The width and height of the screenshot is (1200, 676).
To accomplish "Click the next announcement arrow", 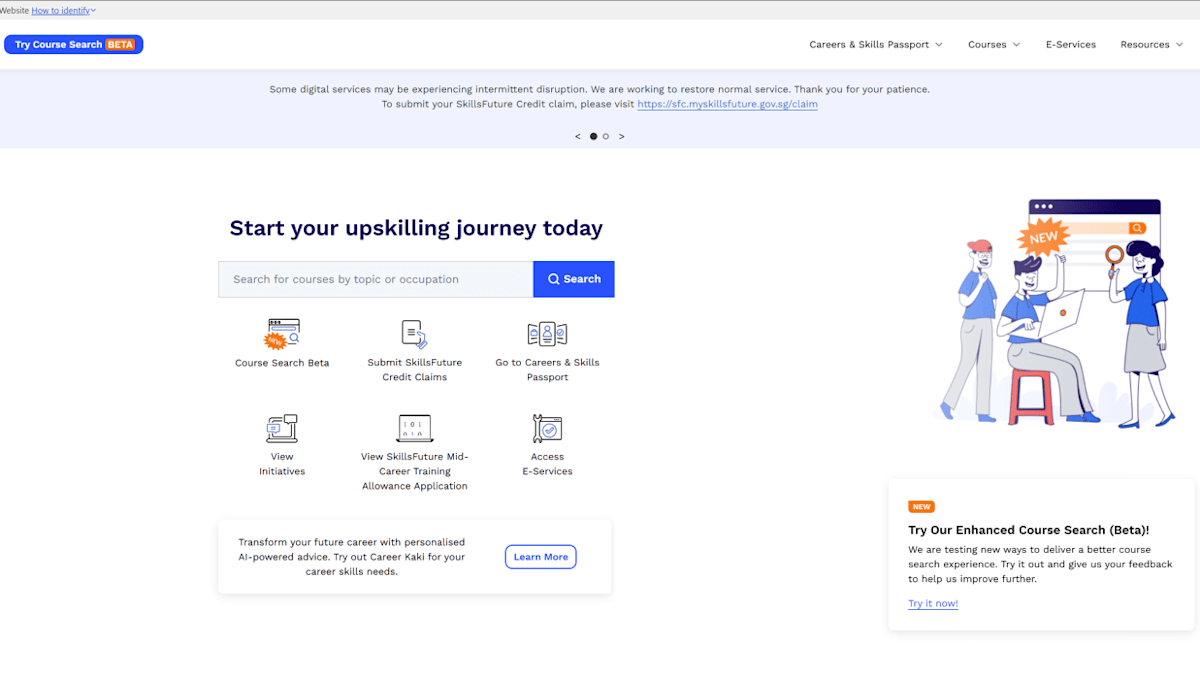I will tap(621, 136).
